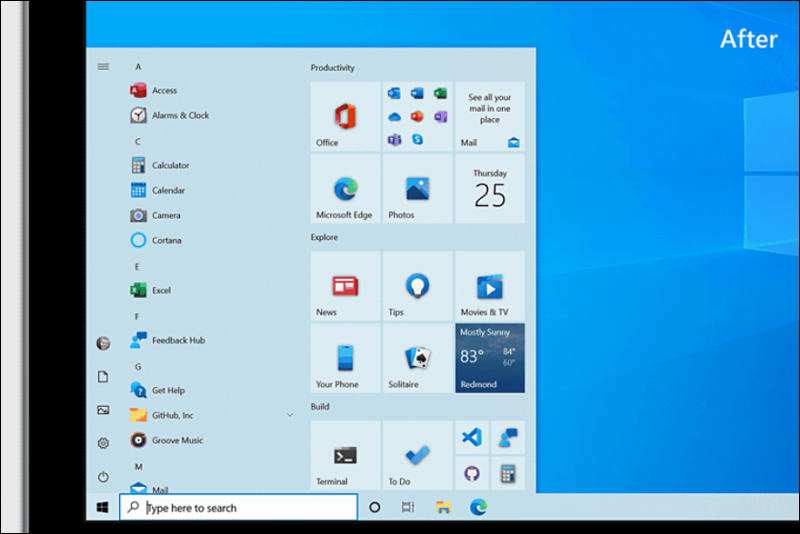Open the Feedback Hub small tile in Build group

click(508, 438)
